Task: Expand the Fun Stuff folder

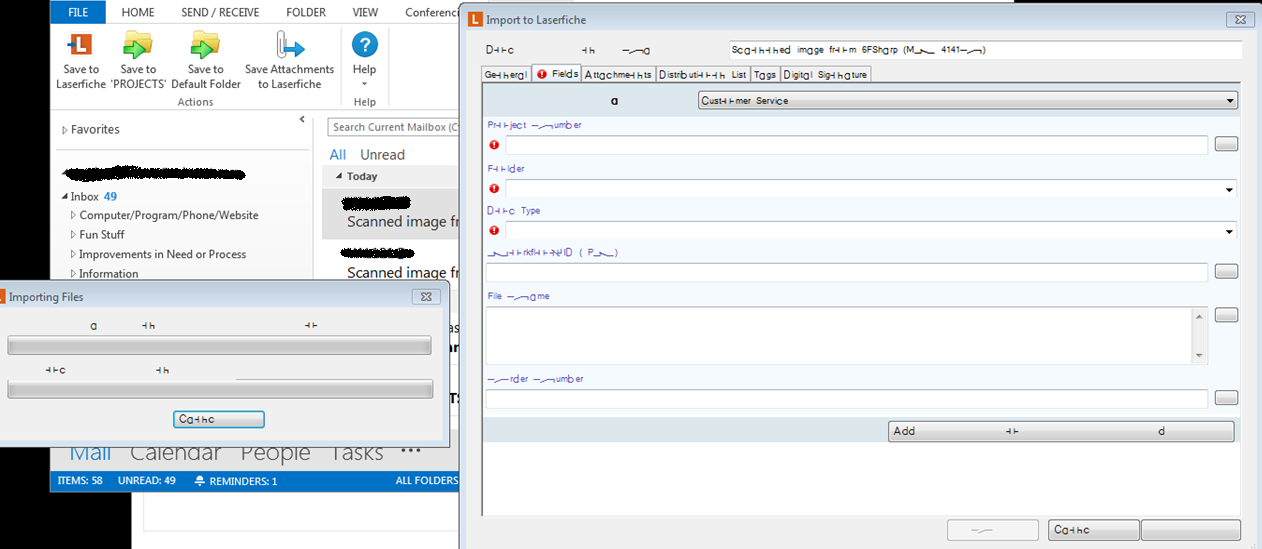Action: pyautogui.click(x=73, y=235)
